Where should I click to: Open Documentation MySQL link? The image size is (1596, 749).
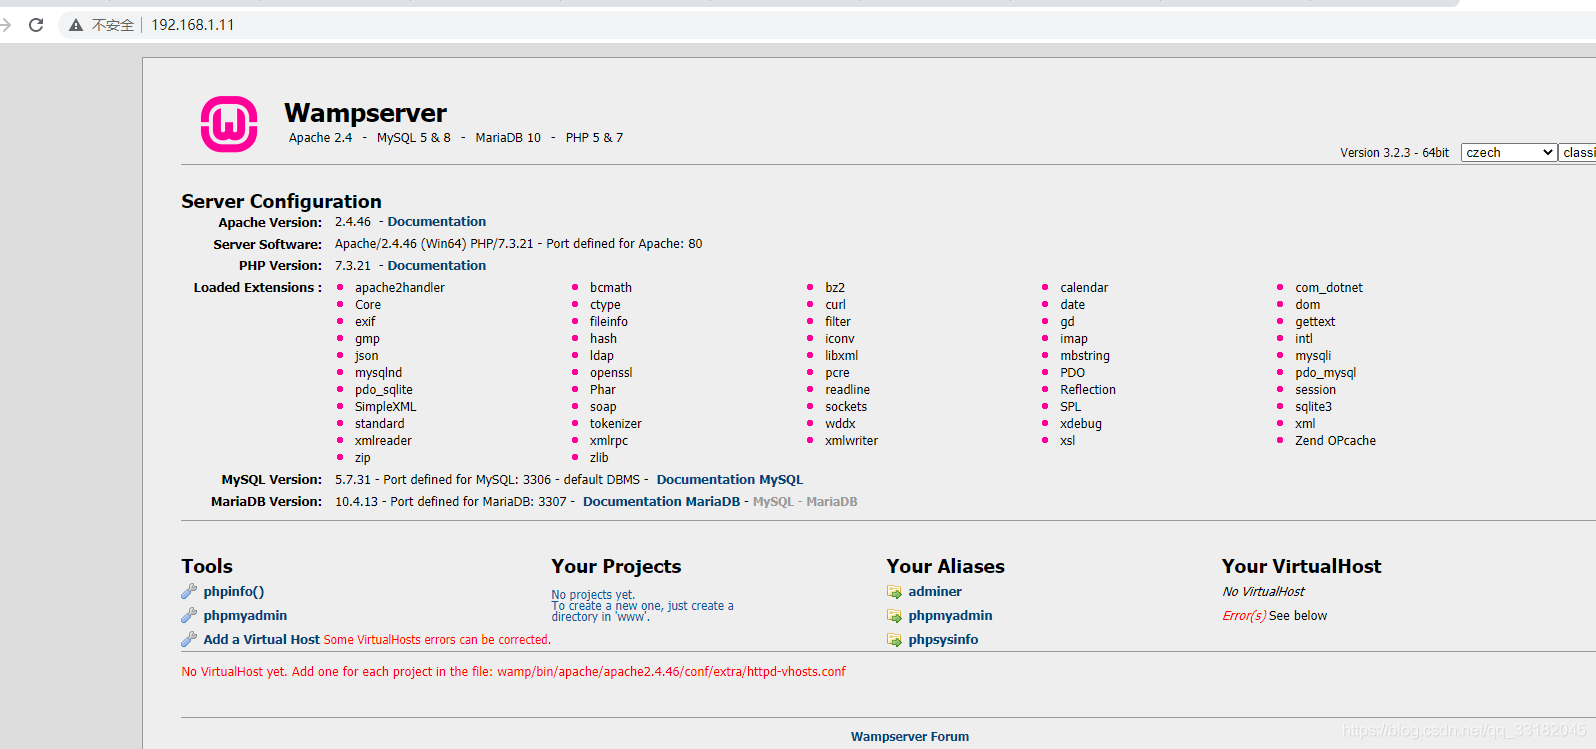pyautogui.click(x=730, y=480)
